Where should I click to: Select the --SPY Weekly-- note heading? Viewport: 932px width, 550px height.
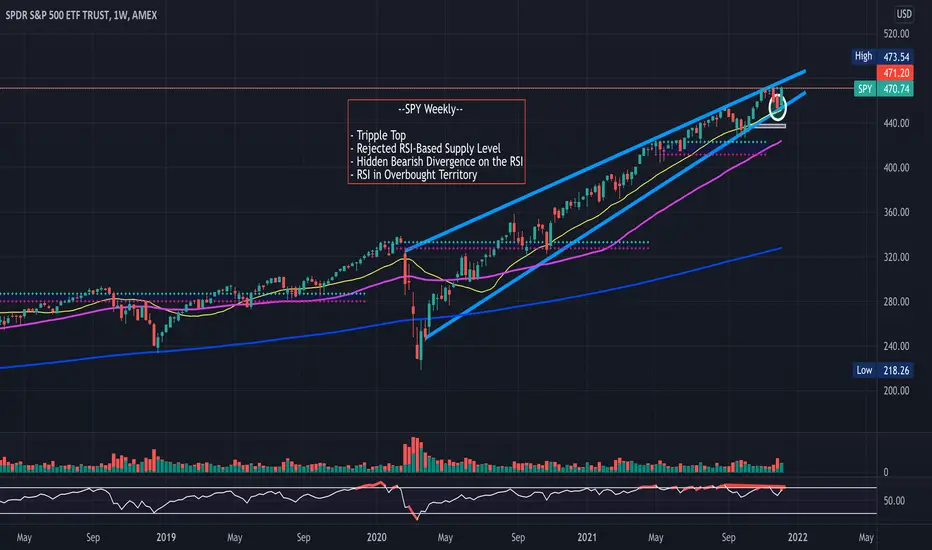(x=430, y=109)
